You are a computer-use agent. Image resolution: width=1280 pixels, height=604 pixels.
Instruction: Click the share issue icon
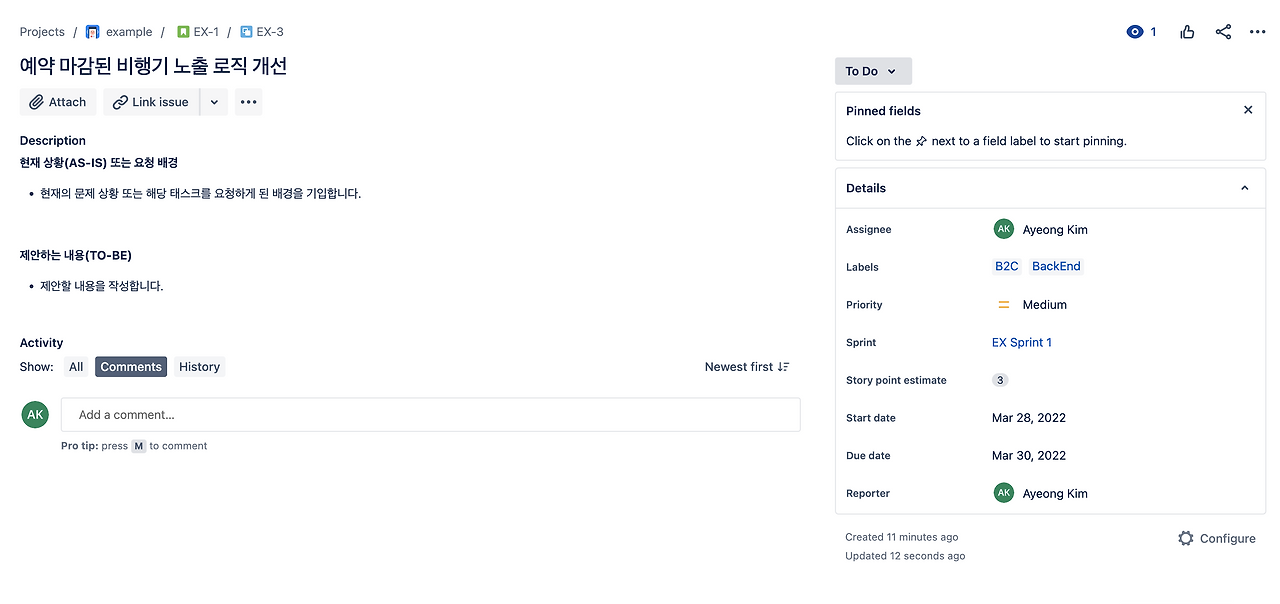tap(1223, 32)
